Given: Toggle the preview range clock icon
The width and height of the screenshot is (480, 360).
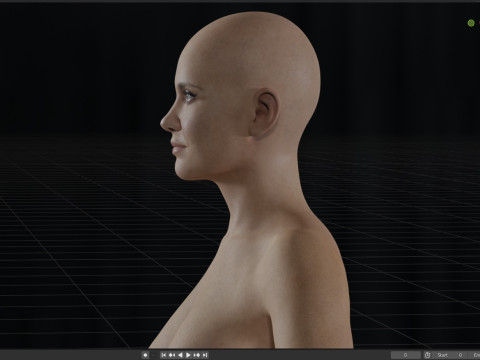Looking at the screenshot, I should 427,355.
